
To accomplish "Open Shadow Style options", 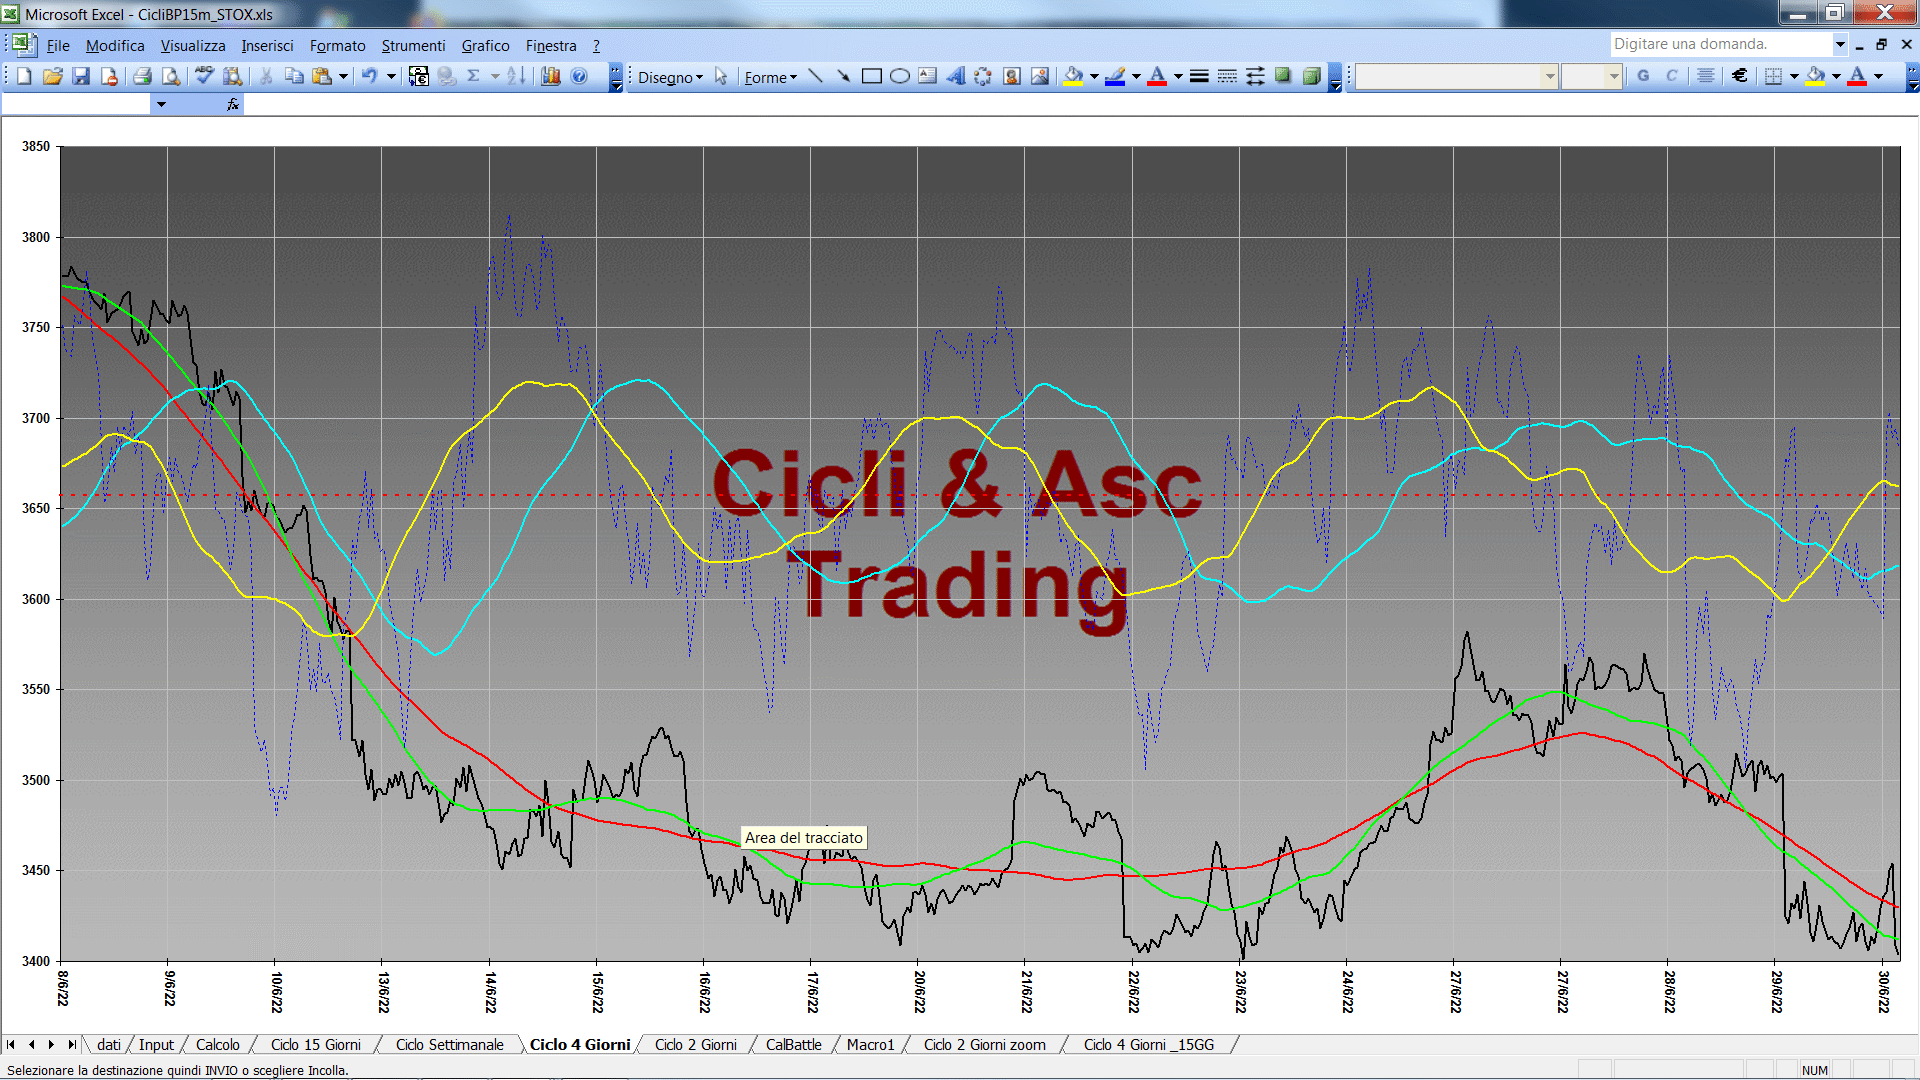I will point(1283,76).
